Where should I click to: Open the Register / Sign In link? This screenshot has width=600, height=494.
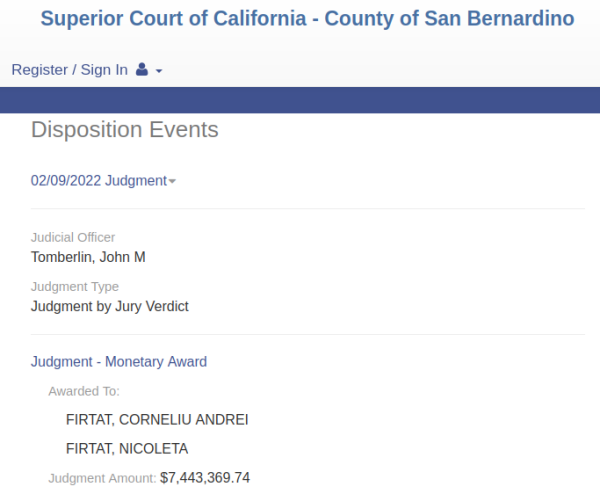tap(69, 70)
